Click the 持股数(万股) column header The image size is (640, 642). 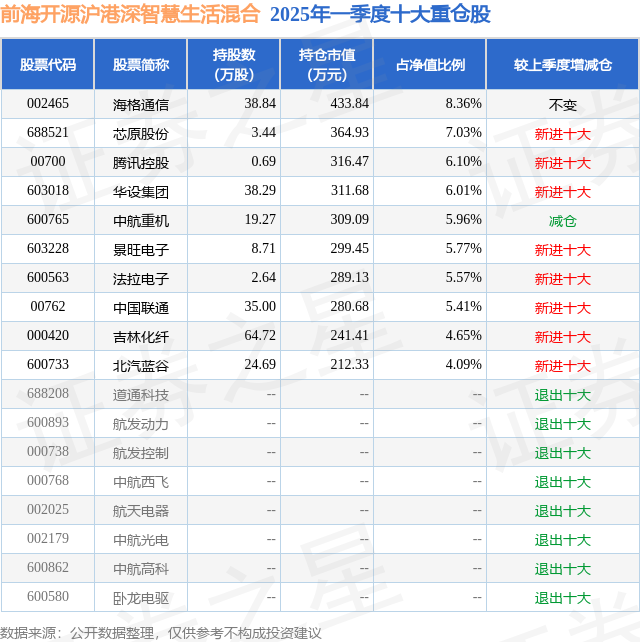tap(234, 65)
